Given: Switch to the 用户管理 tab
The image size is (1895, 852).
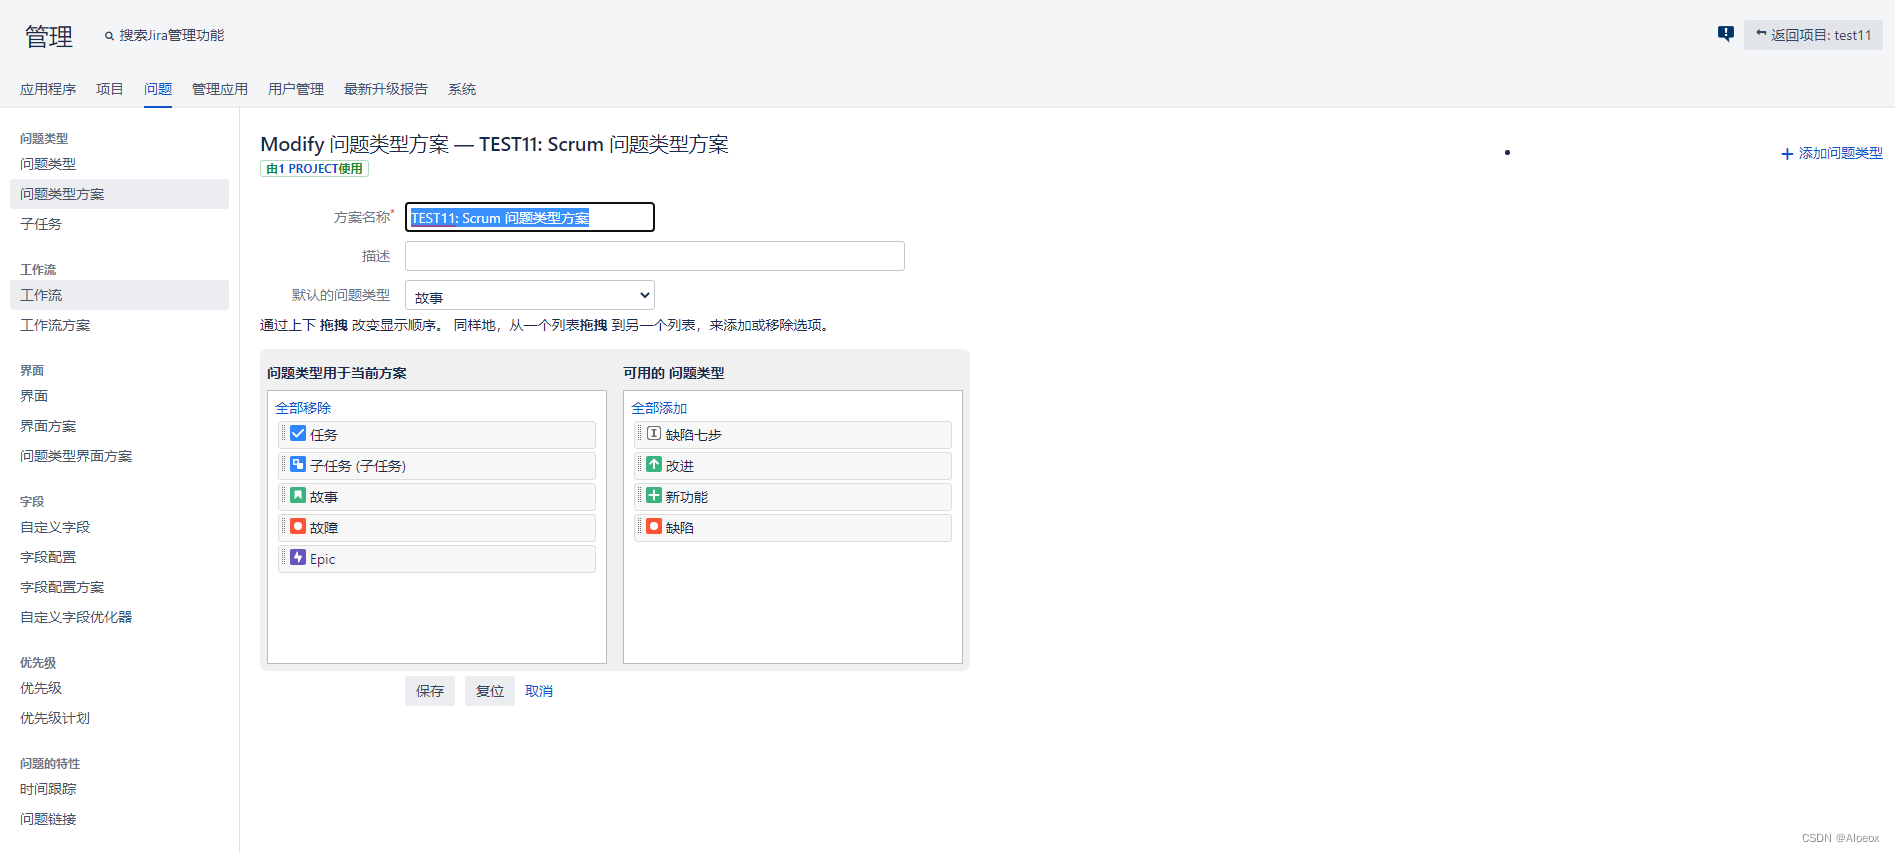Looking at the screenshot, I should click(295, 89).
